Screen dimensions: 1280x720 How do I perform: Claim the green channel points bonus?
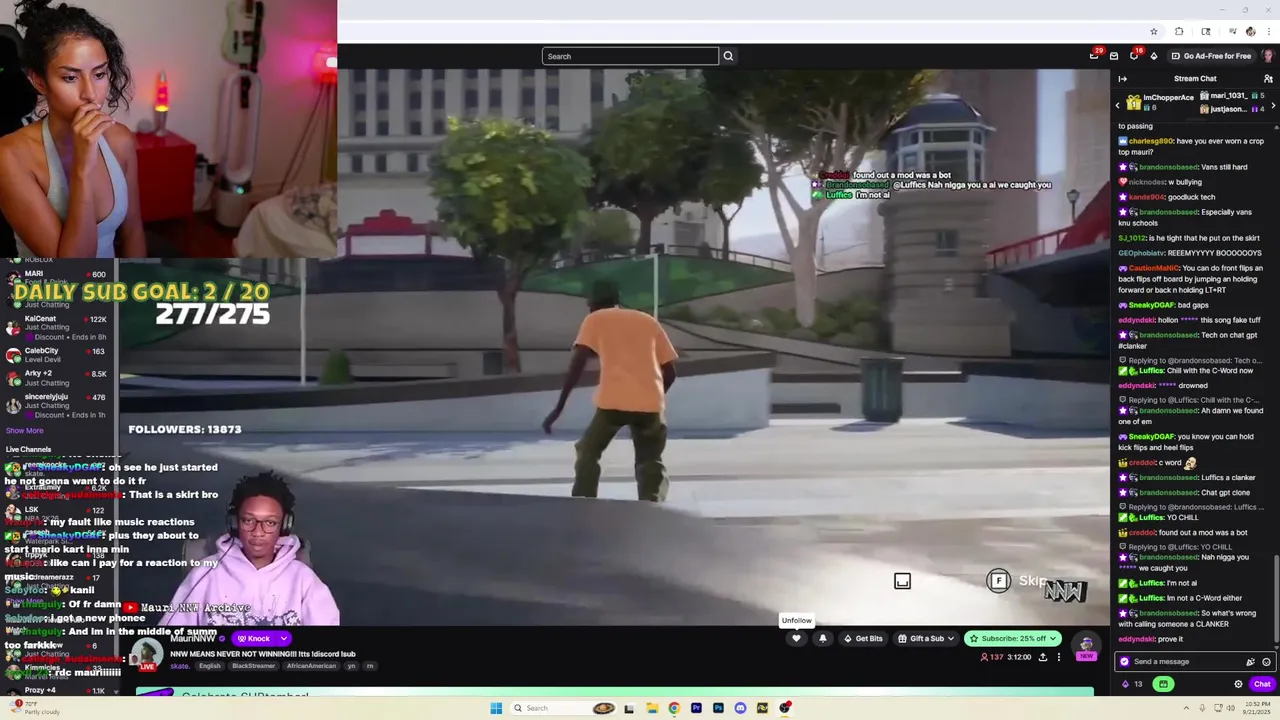1163,684
